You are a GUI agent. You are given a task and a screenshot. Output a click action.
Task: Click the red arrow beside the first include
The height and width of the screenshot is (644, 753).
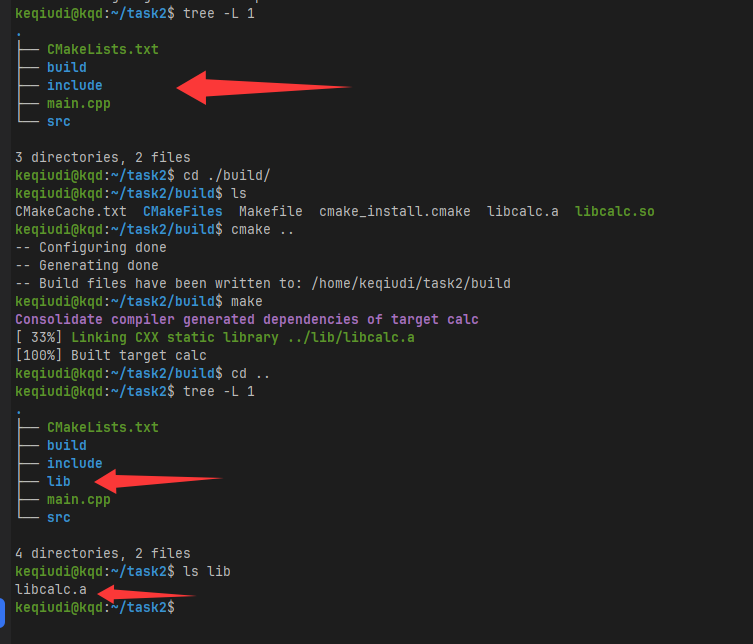pos(260,87)
